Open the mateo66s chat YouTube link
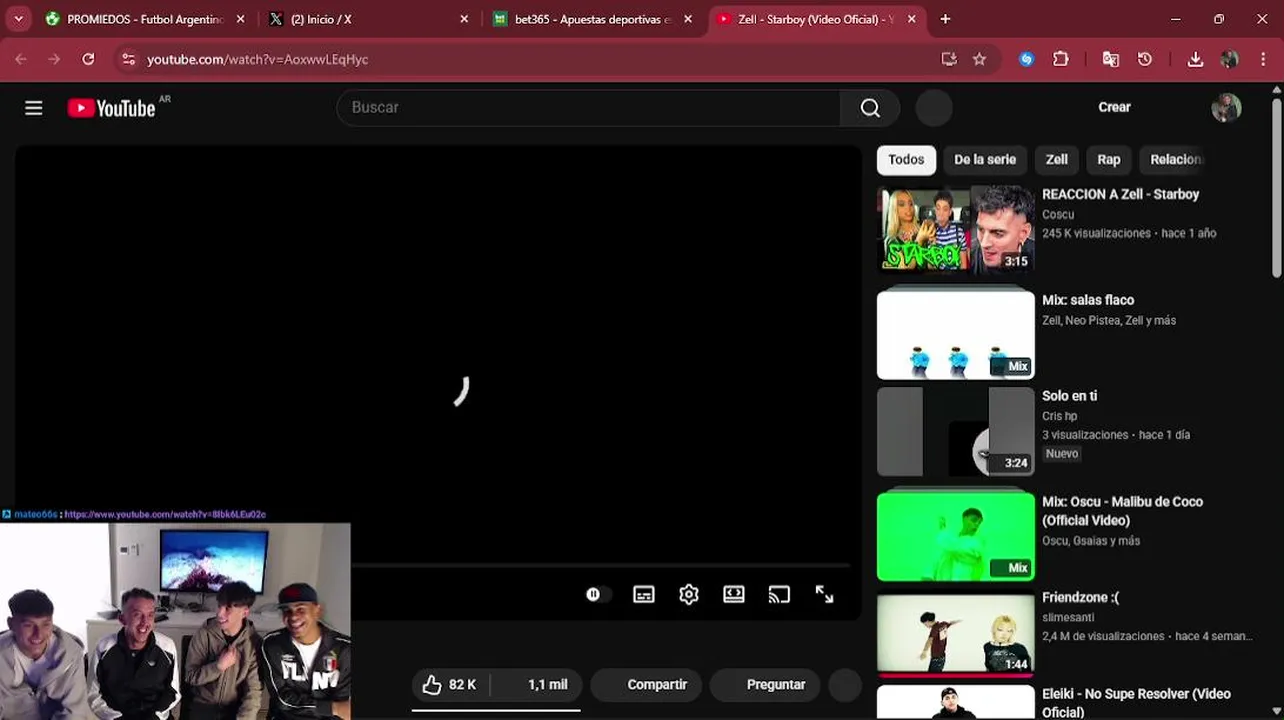1284x720 pixels. [x=165, y=514]
